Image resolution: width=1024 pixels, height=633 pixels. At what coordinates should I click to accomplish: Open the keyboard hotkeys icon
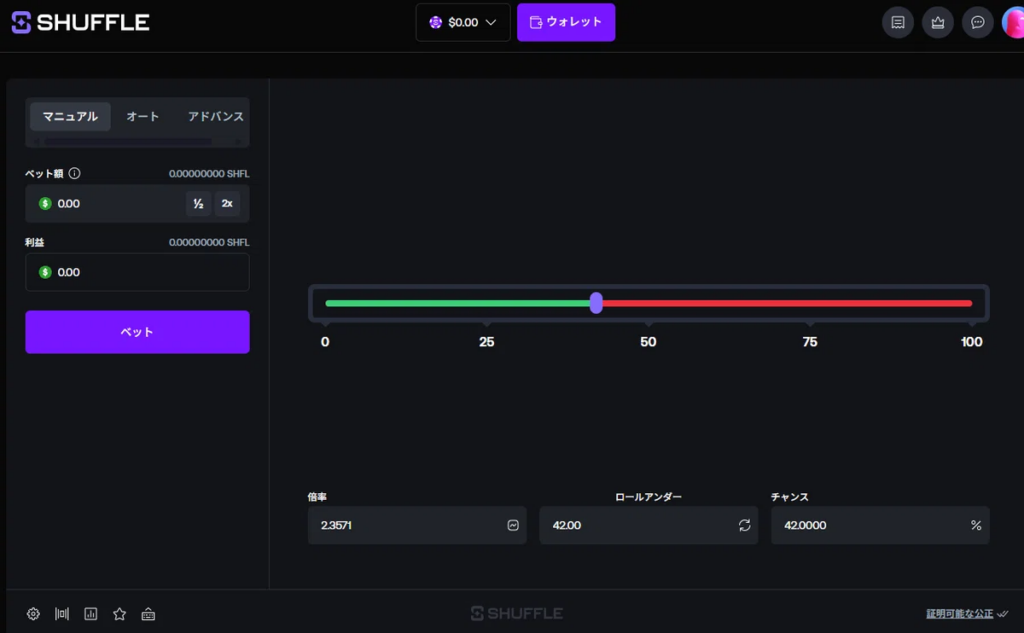148,614
